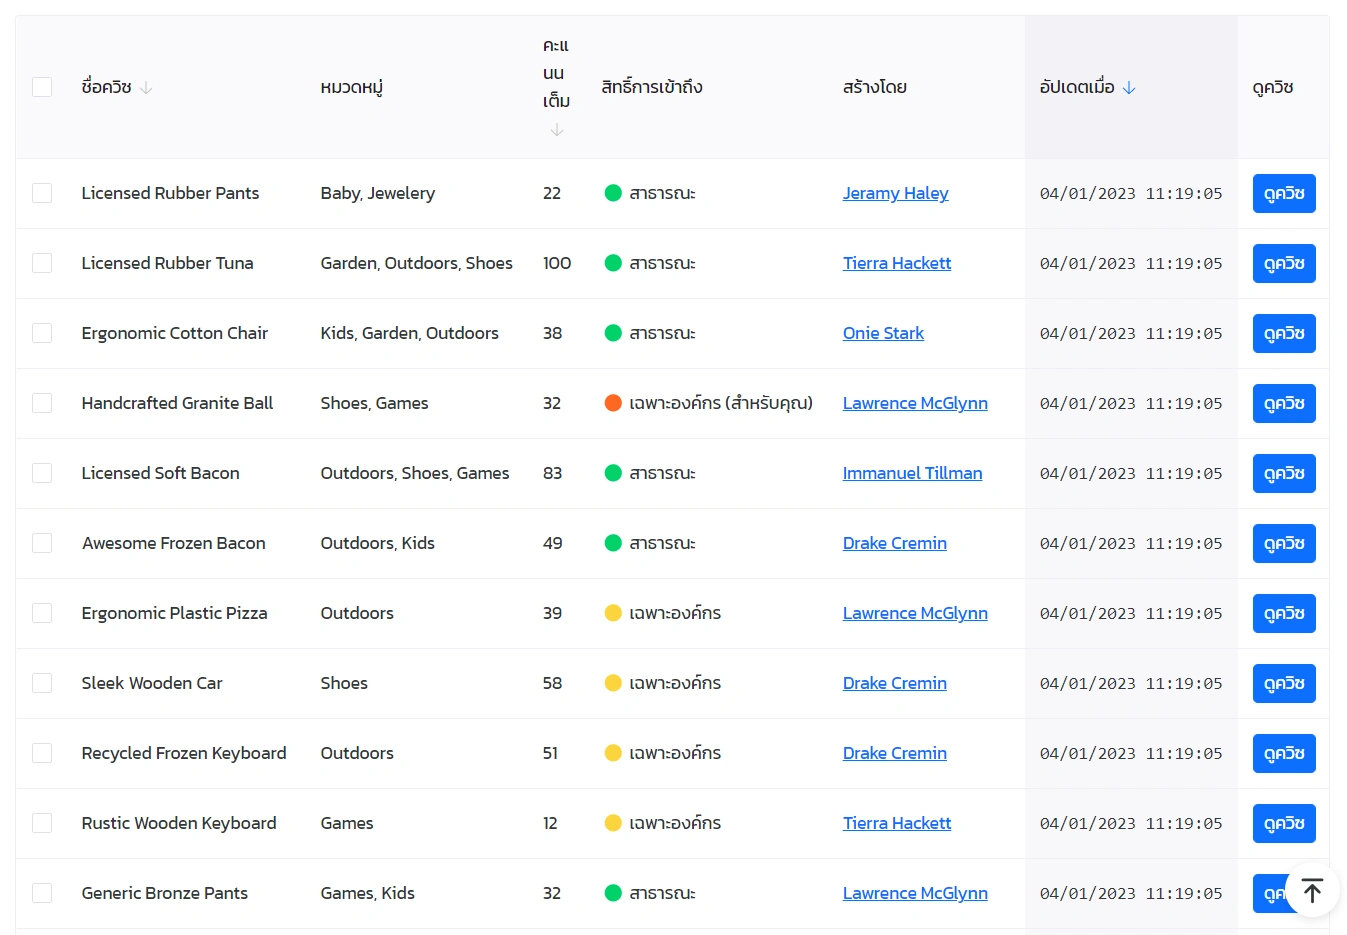Click the Sleek Wooden Car quiz name
1347x935 pixels.
coord(152,683)
